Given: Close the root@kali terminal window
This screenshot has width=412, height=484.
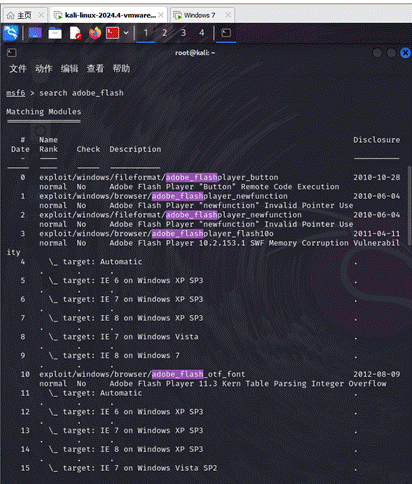Looking at the screenshot, I should (x=405, y=53).
